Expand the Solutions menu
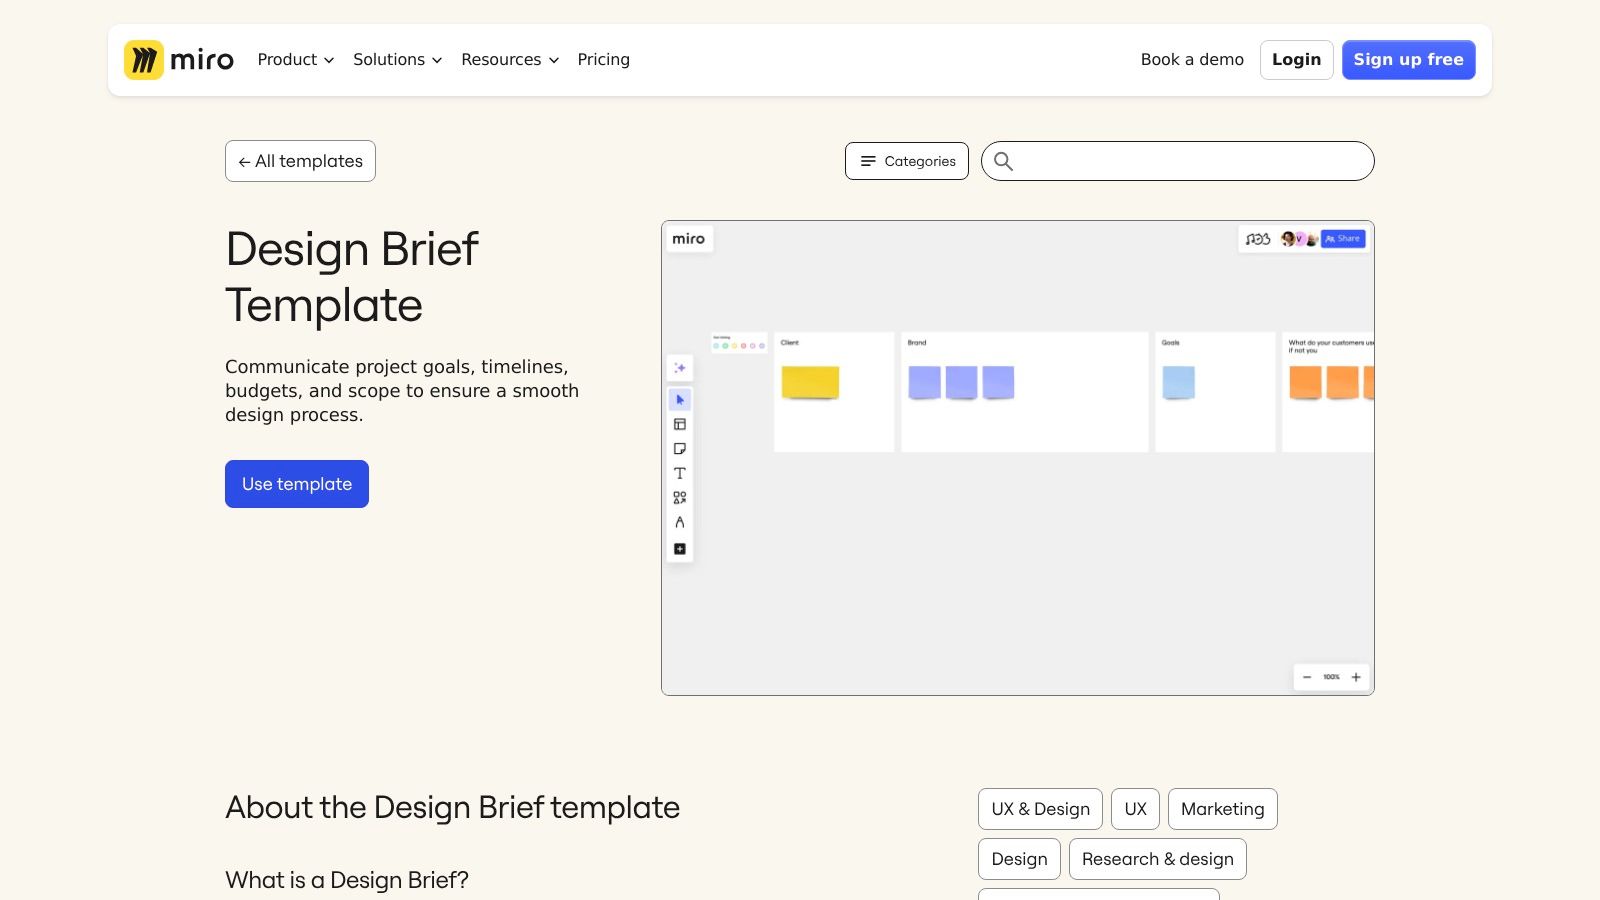 click(x=397, y=60)
